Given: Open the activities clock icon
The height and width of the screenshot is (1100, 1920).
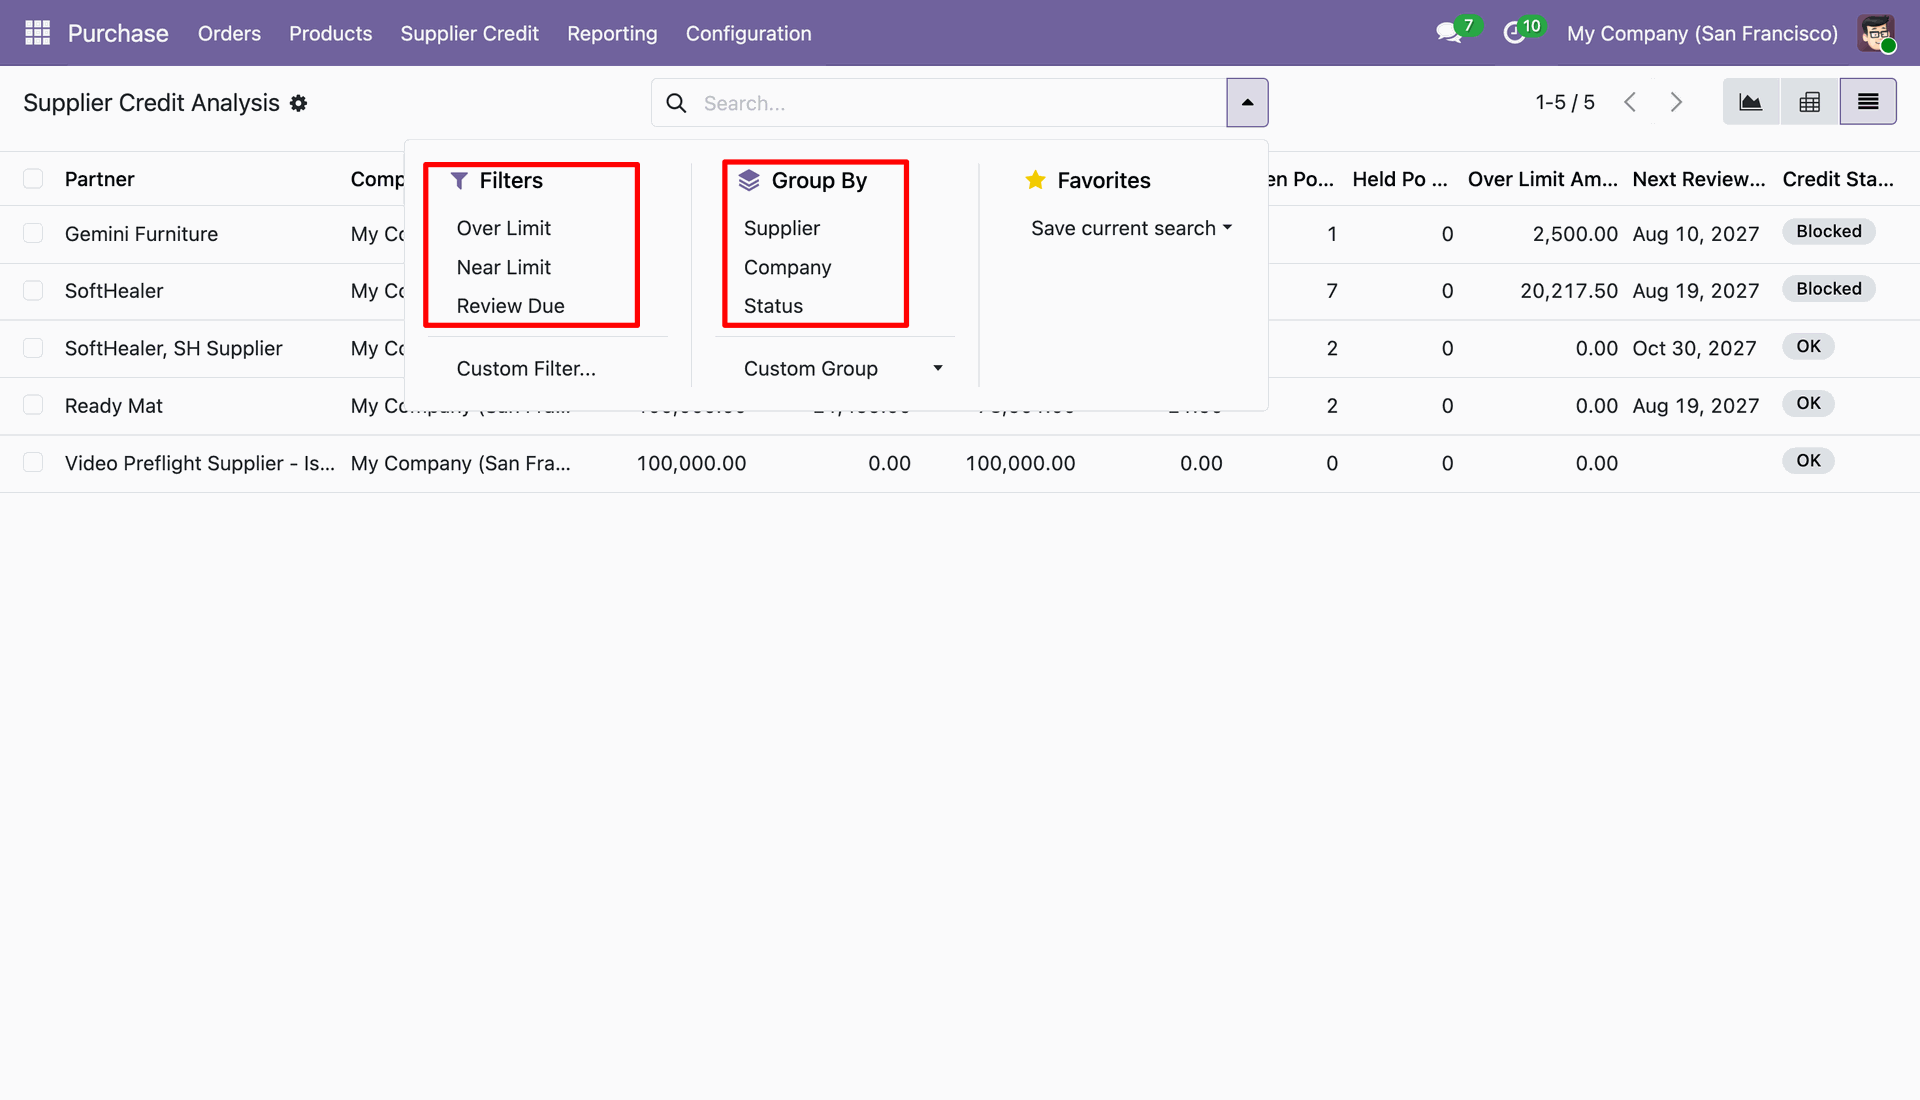Looking at the screenshot, I should coord(1514,33).
